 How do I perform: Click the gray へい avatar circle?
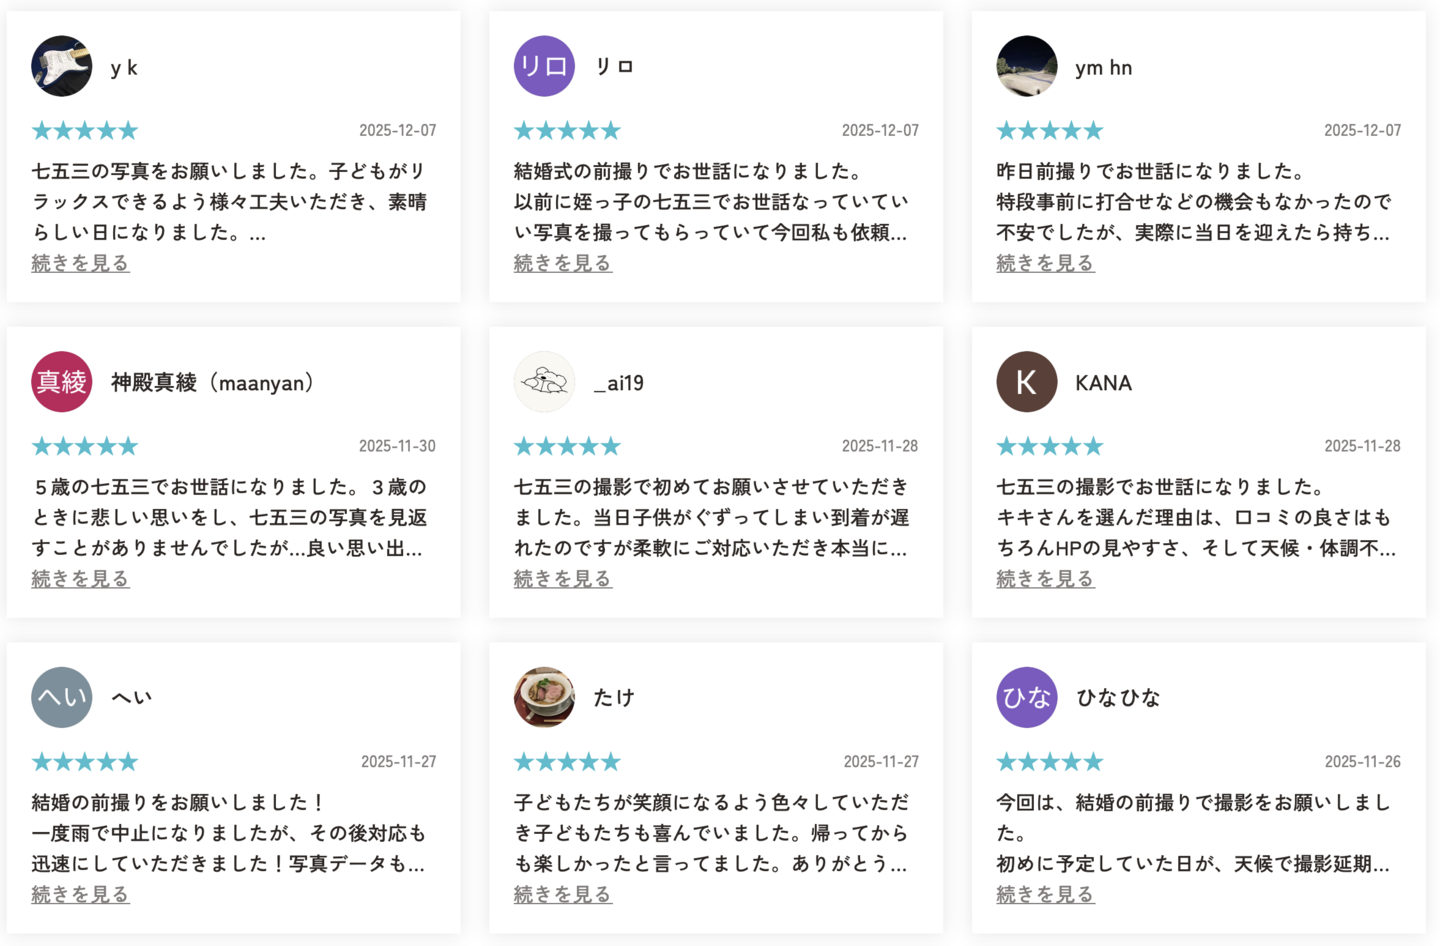tap(62, 697)
